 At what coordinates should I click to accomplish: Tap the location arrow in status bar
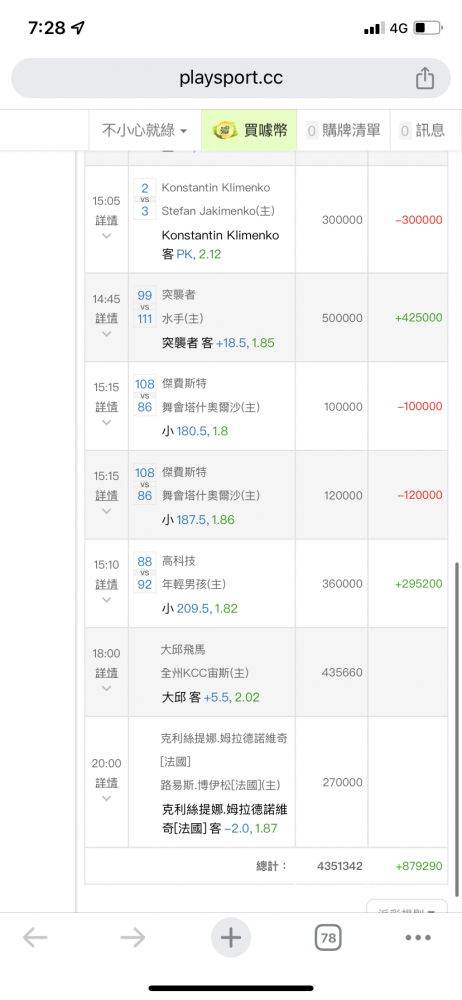point(78,28)
